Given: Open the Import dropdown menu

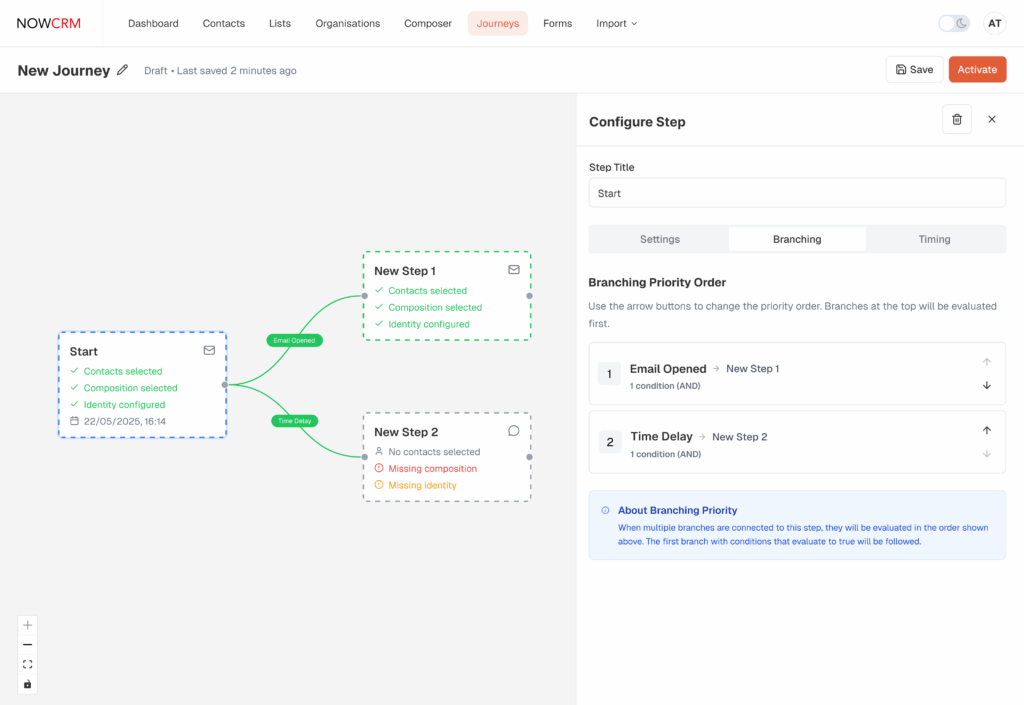Looking at the screenshot, I should pos(616,23).
